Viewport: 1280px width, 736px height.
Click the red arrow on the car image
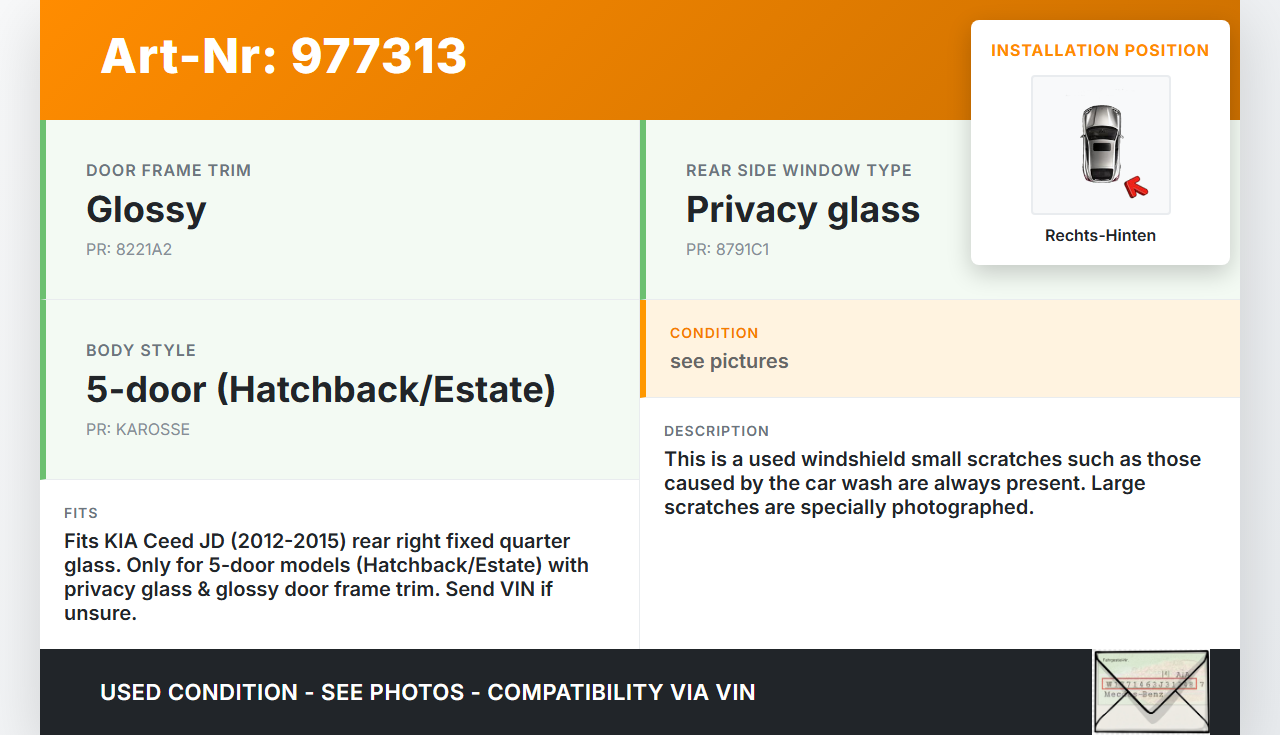click(x=1135, y=186)
